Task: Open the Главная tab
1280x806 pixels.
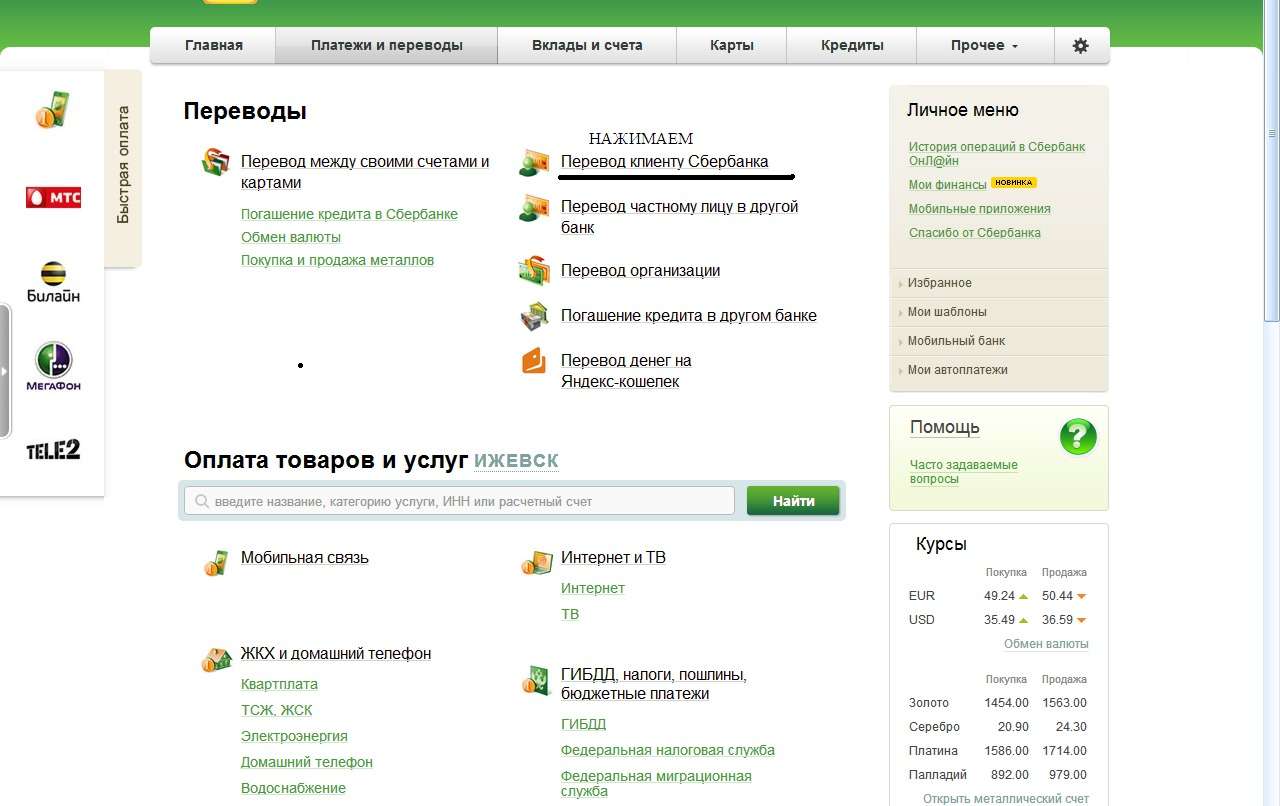Action: (213, 46)
